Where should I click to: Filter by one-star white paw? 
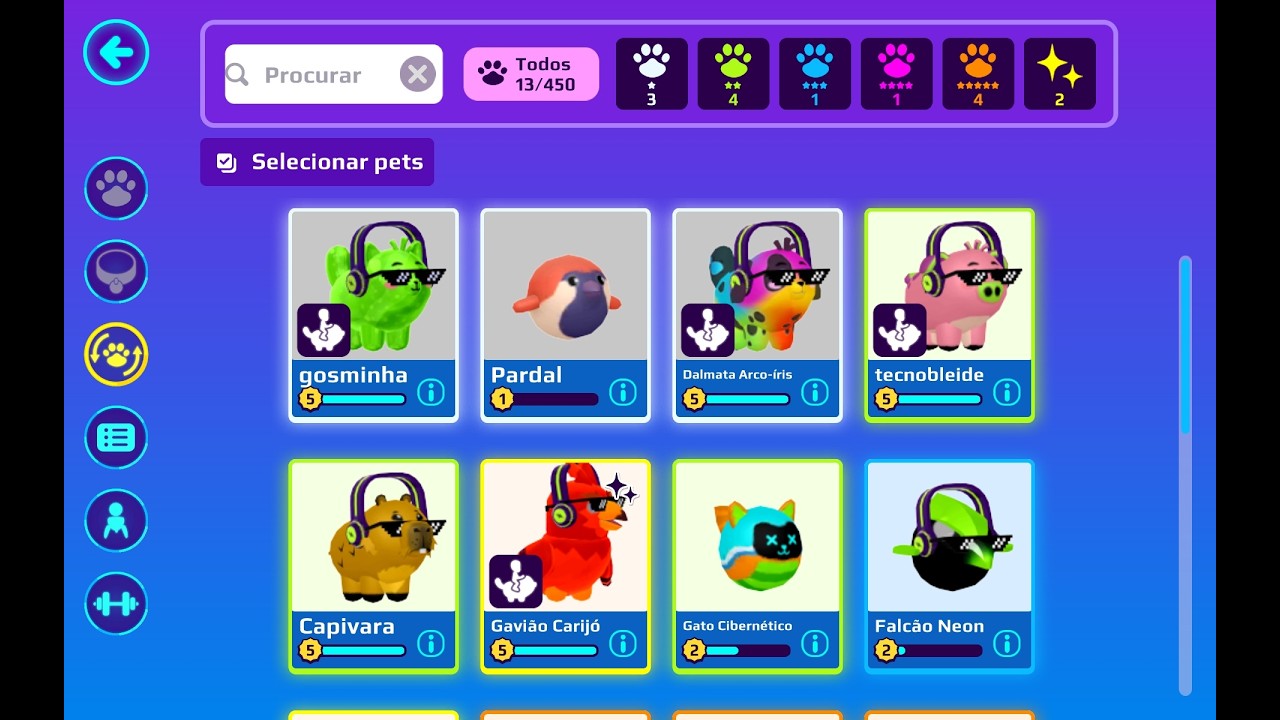652,74
